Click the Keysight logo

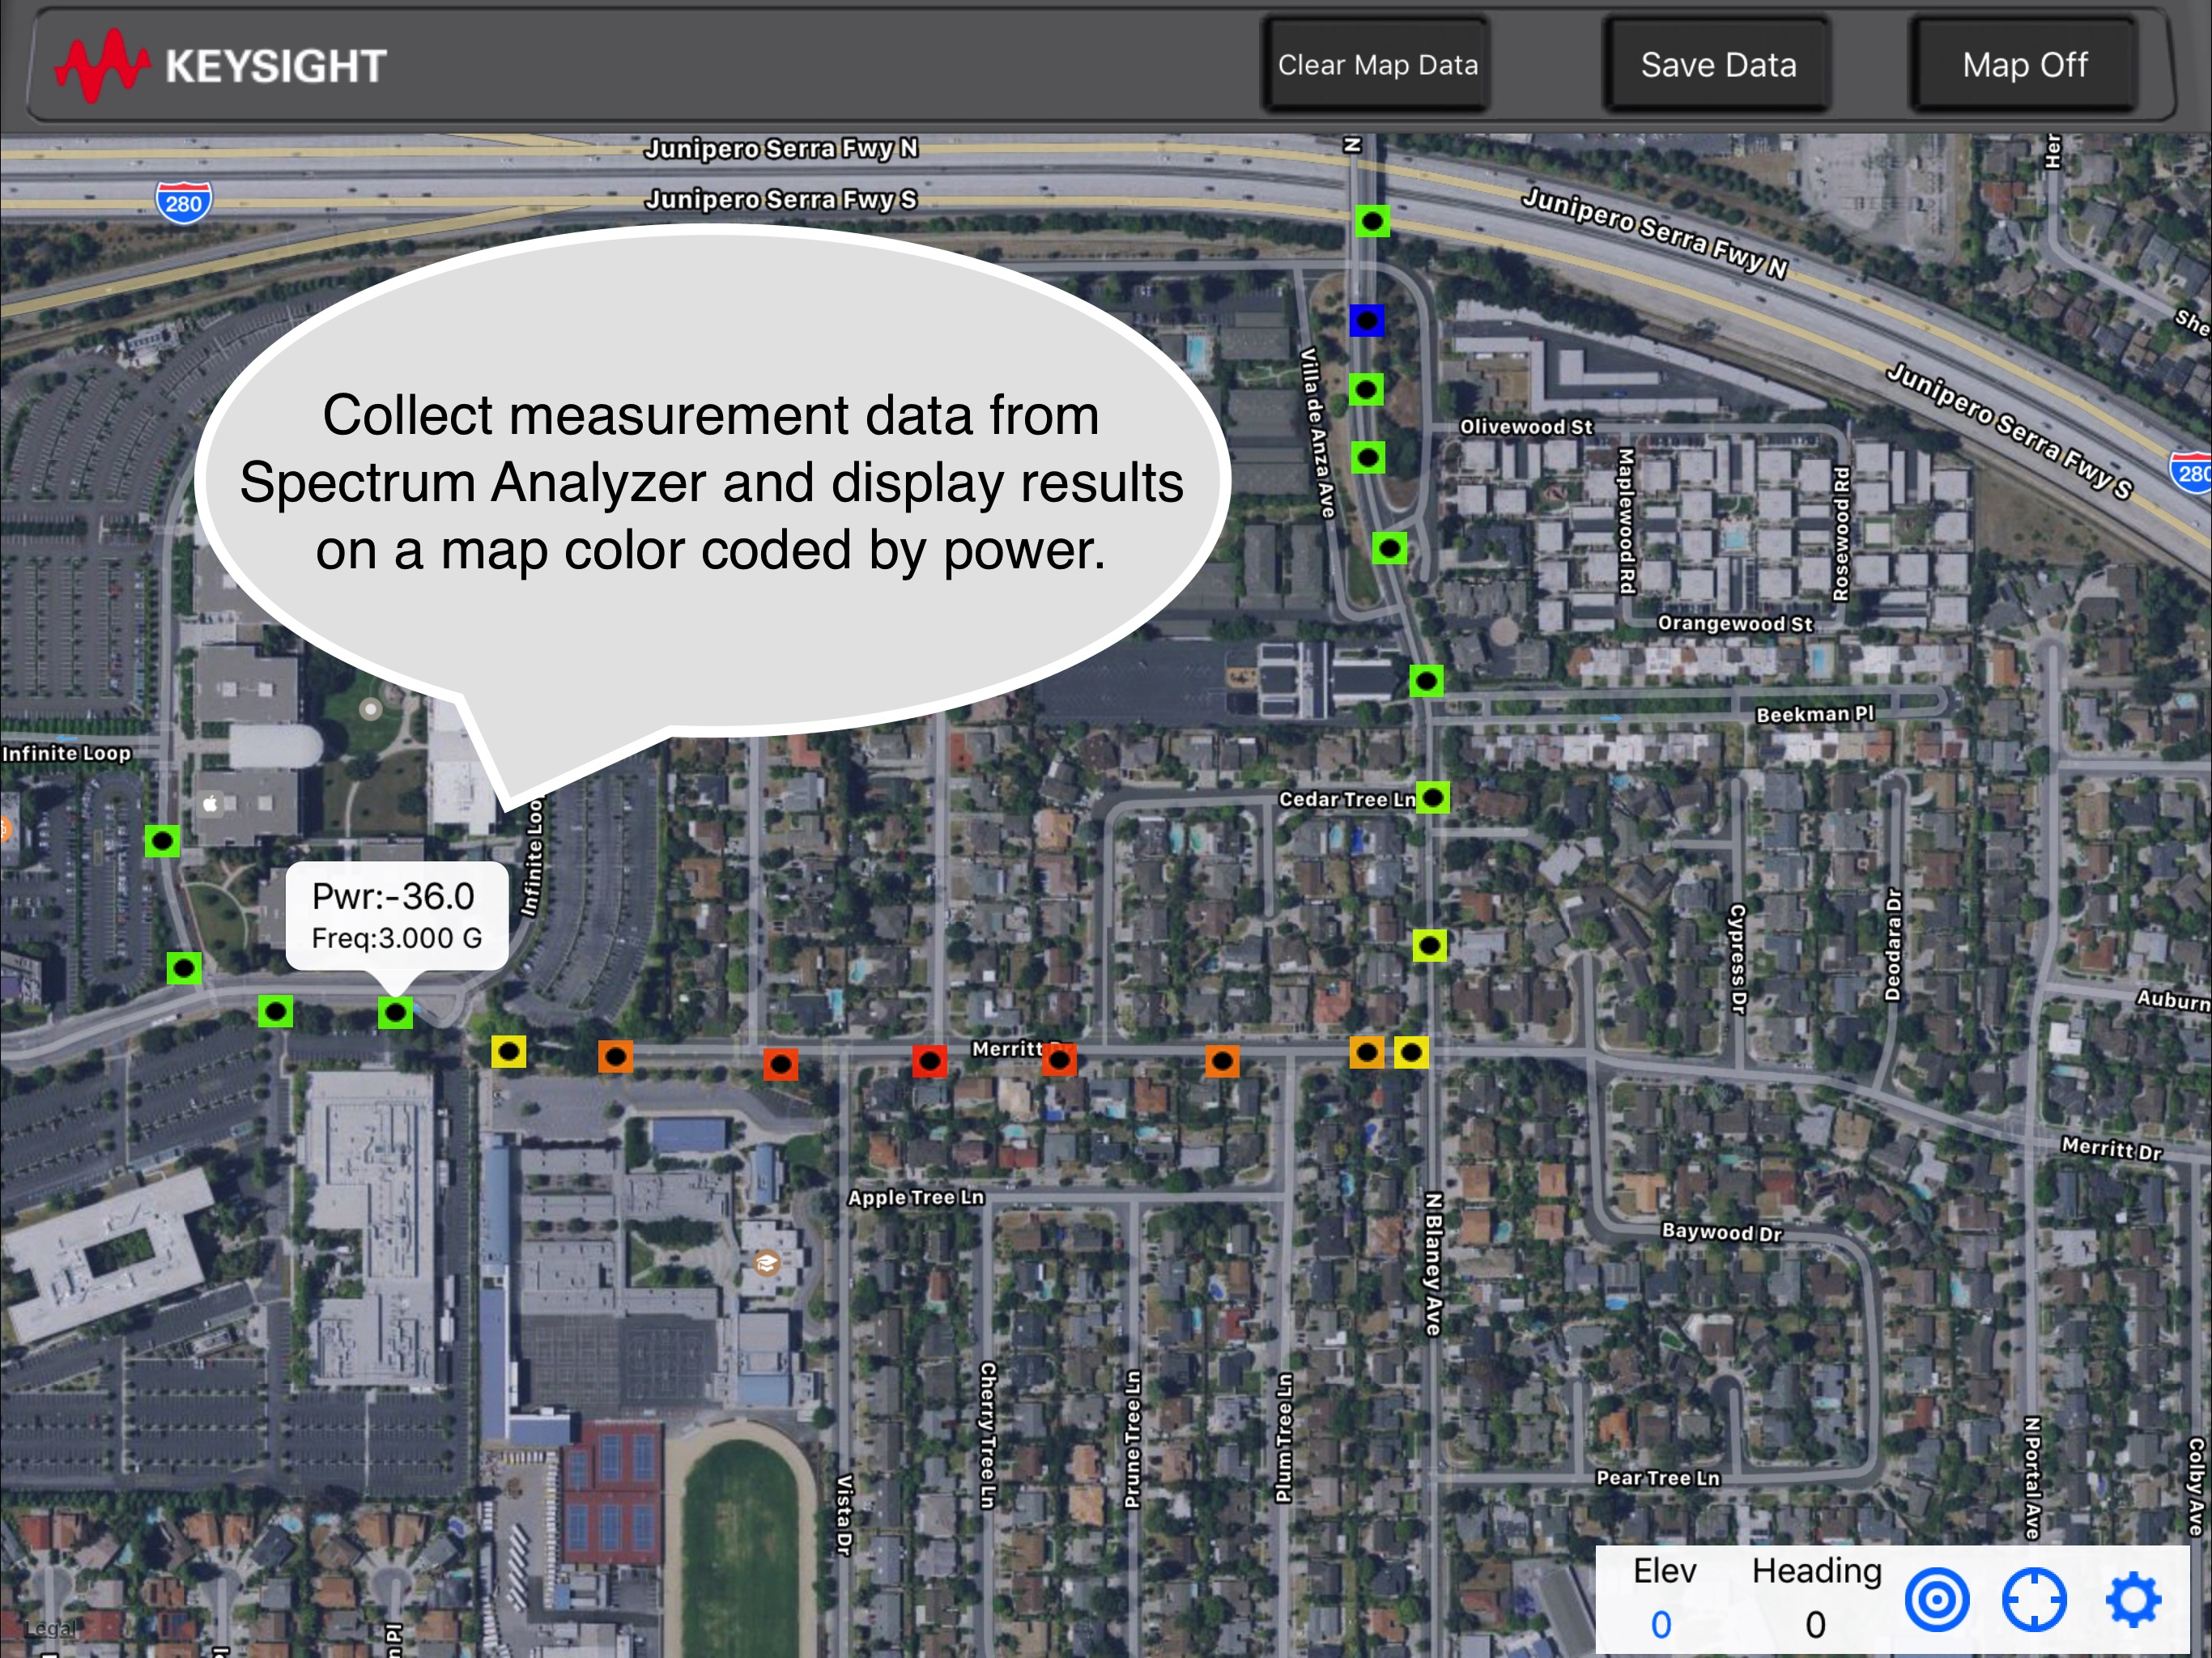[221, 65]
